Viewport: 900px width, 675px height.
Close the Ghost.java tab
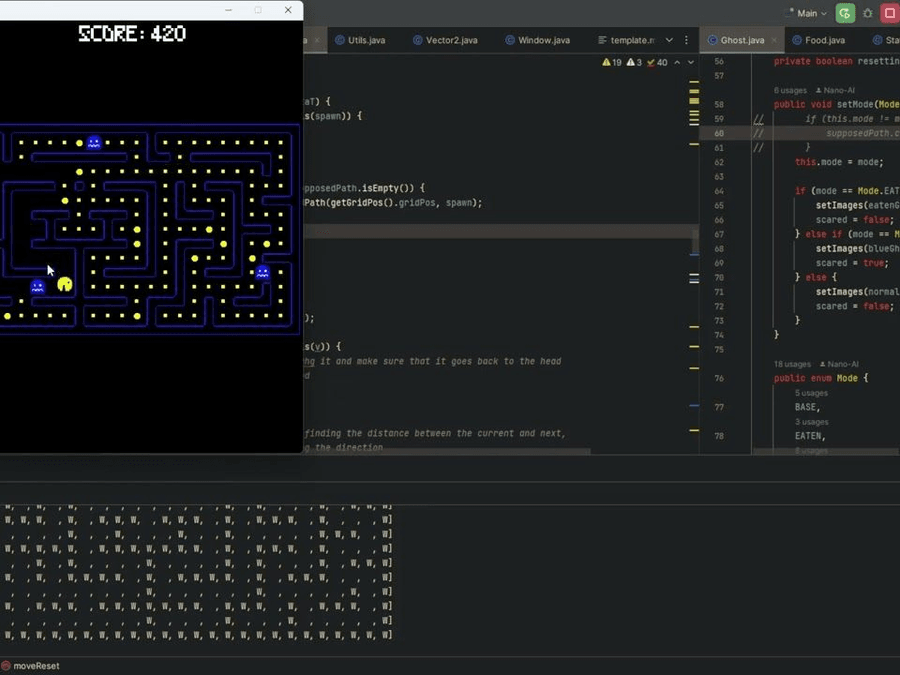[774, 40]
